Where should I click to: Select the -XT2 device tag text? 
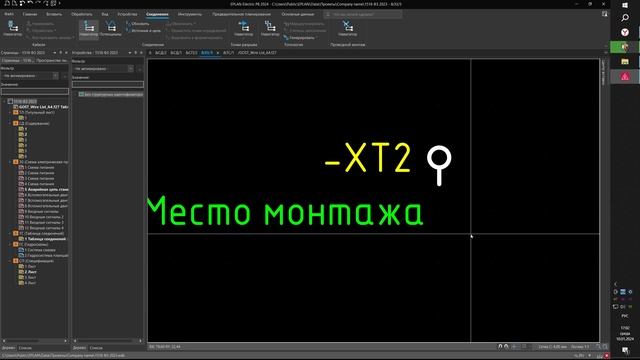coord(367,158)
